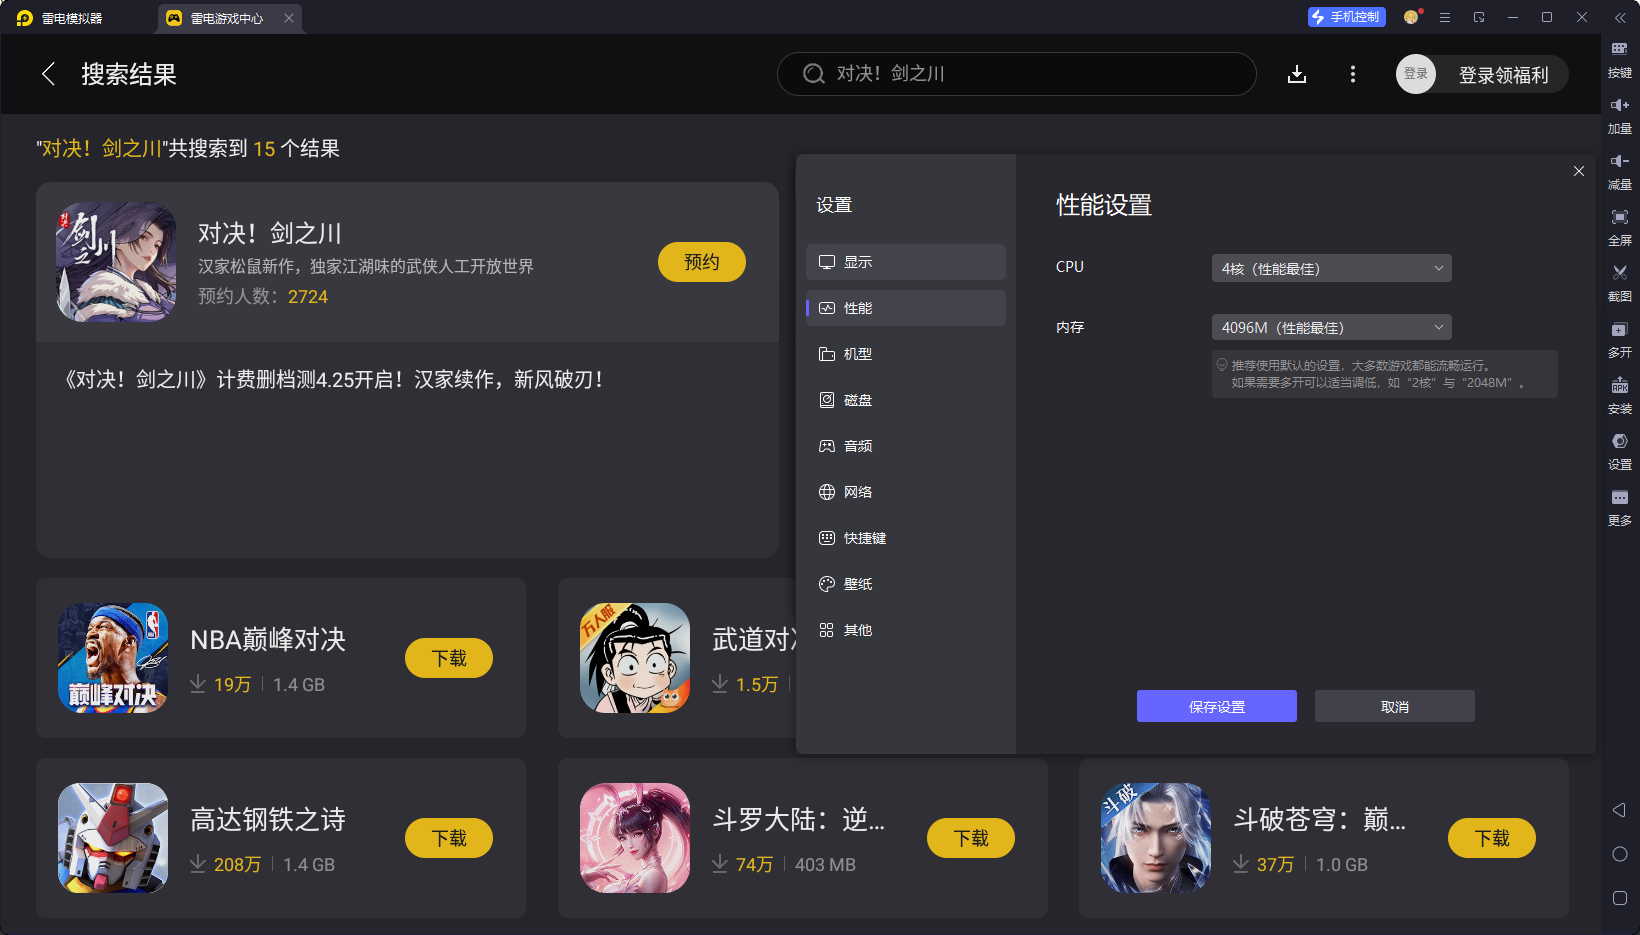Tap the Android home circle icon
Screen dimensions: 1640x935
(1620, 854)
